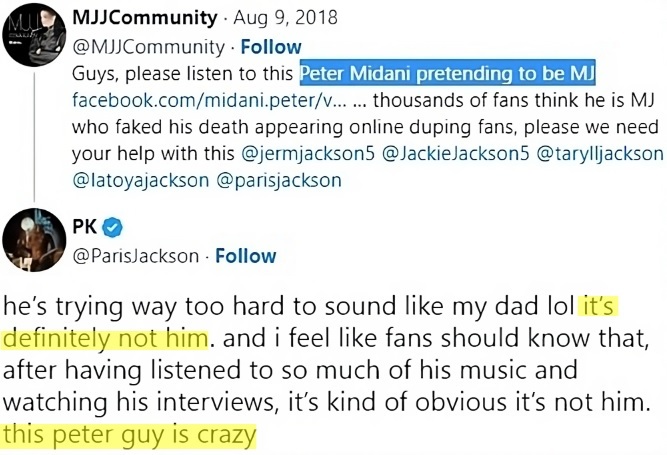Open the @tarylljackson mention
667x455 pixels.
coord(600,154)
